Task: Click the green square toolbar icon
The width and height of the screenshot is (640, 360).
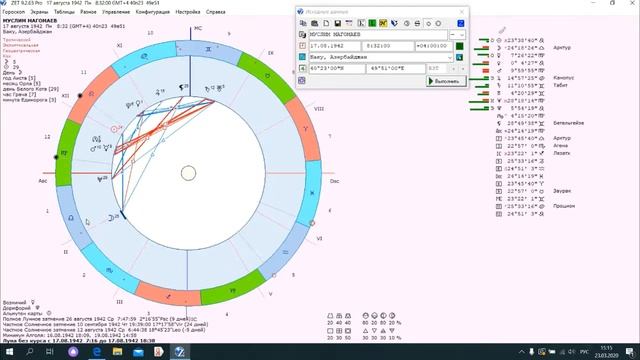Action: pos(372,24)
